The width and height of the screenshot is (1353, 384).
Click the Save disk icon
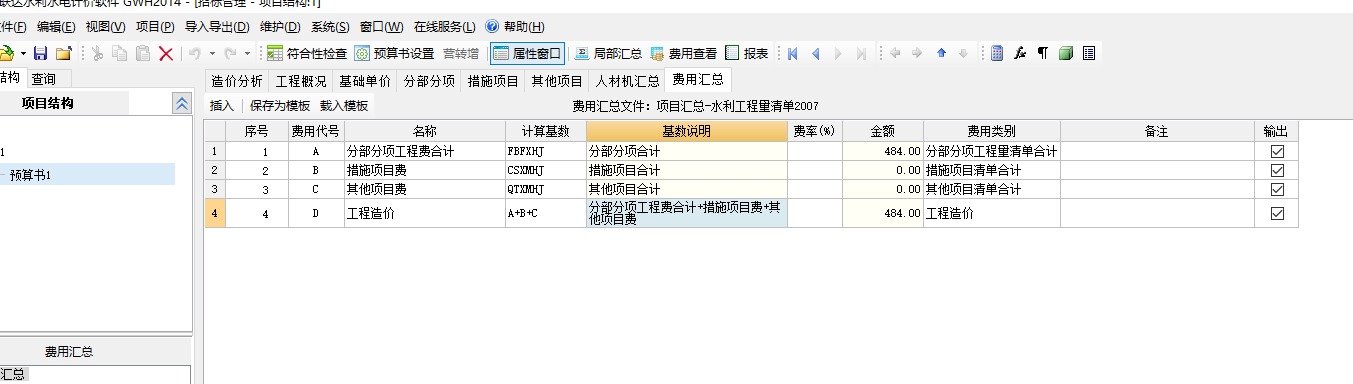(41, 53)
